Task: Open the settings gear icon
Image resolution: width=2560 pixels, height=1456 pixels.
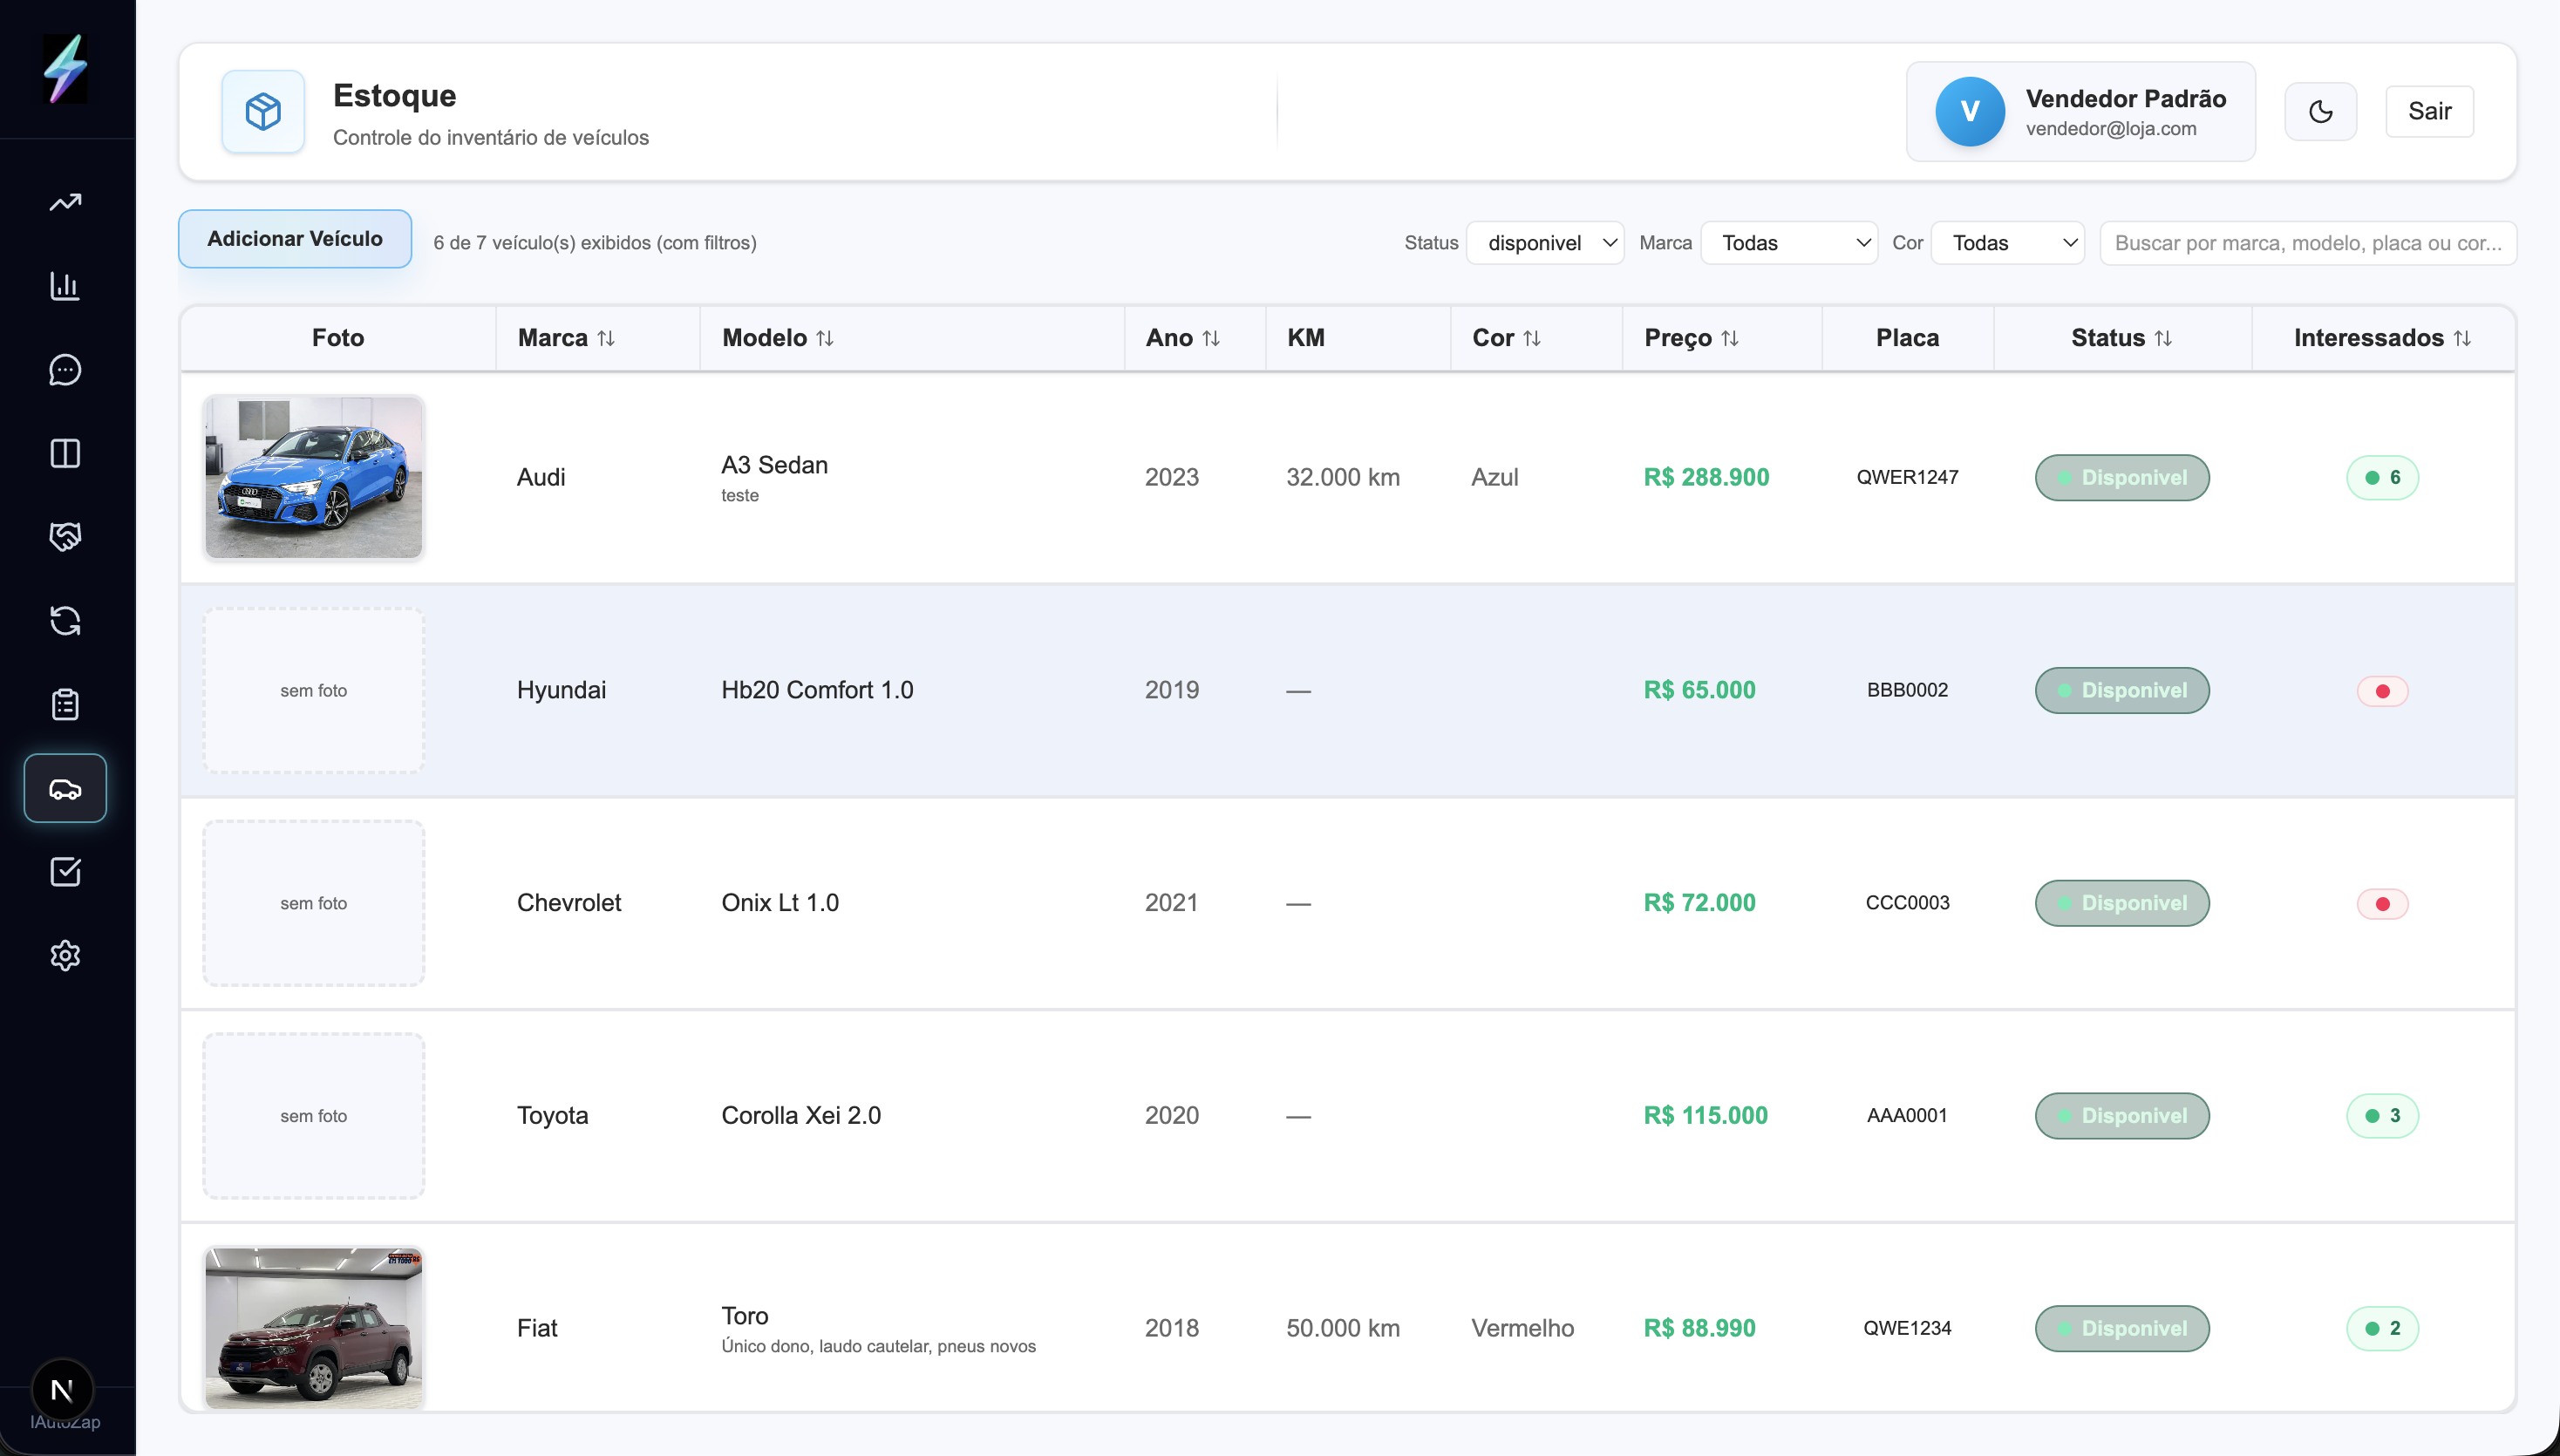Action: click(x=65, y=955)
